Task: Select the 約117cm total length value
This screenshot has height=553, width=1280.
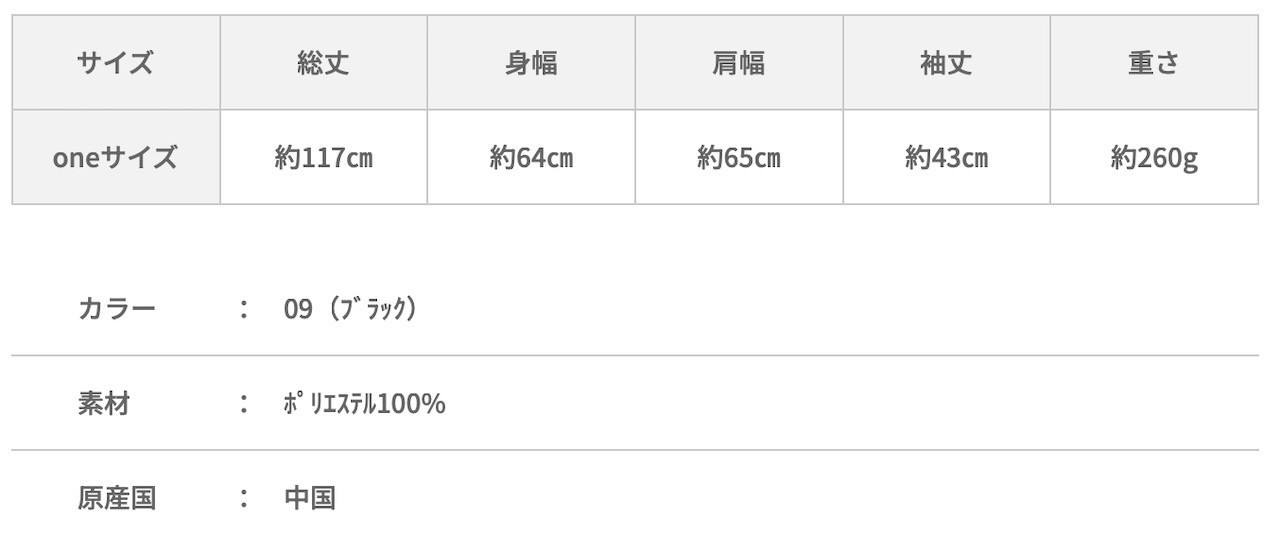Action: click(323, 158)
